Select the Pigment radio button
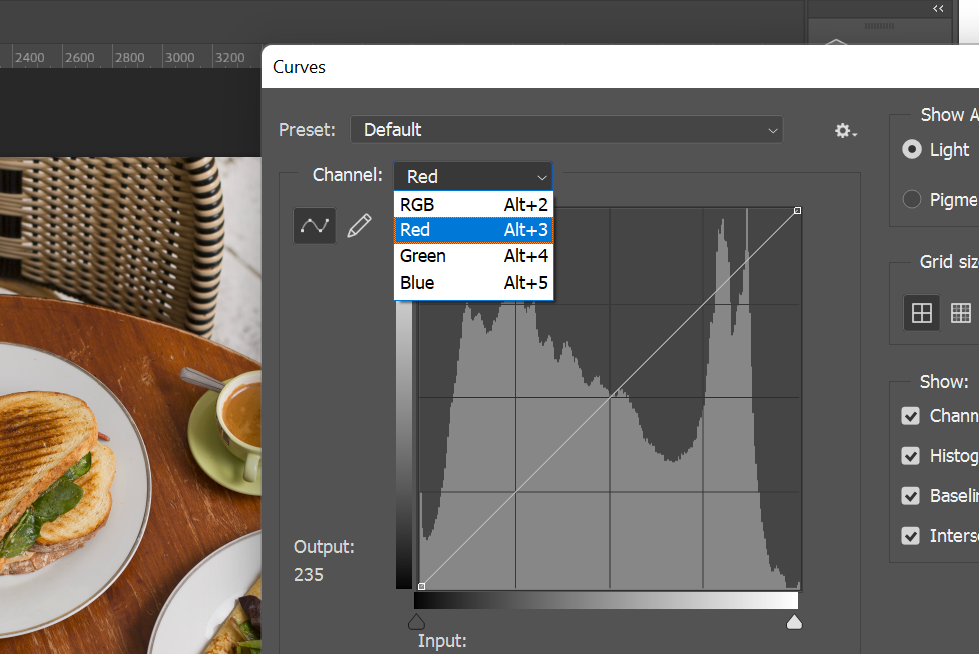This screenshot has width=979, height=654. pos(912,199)
